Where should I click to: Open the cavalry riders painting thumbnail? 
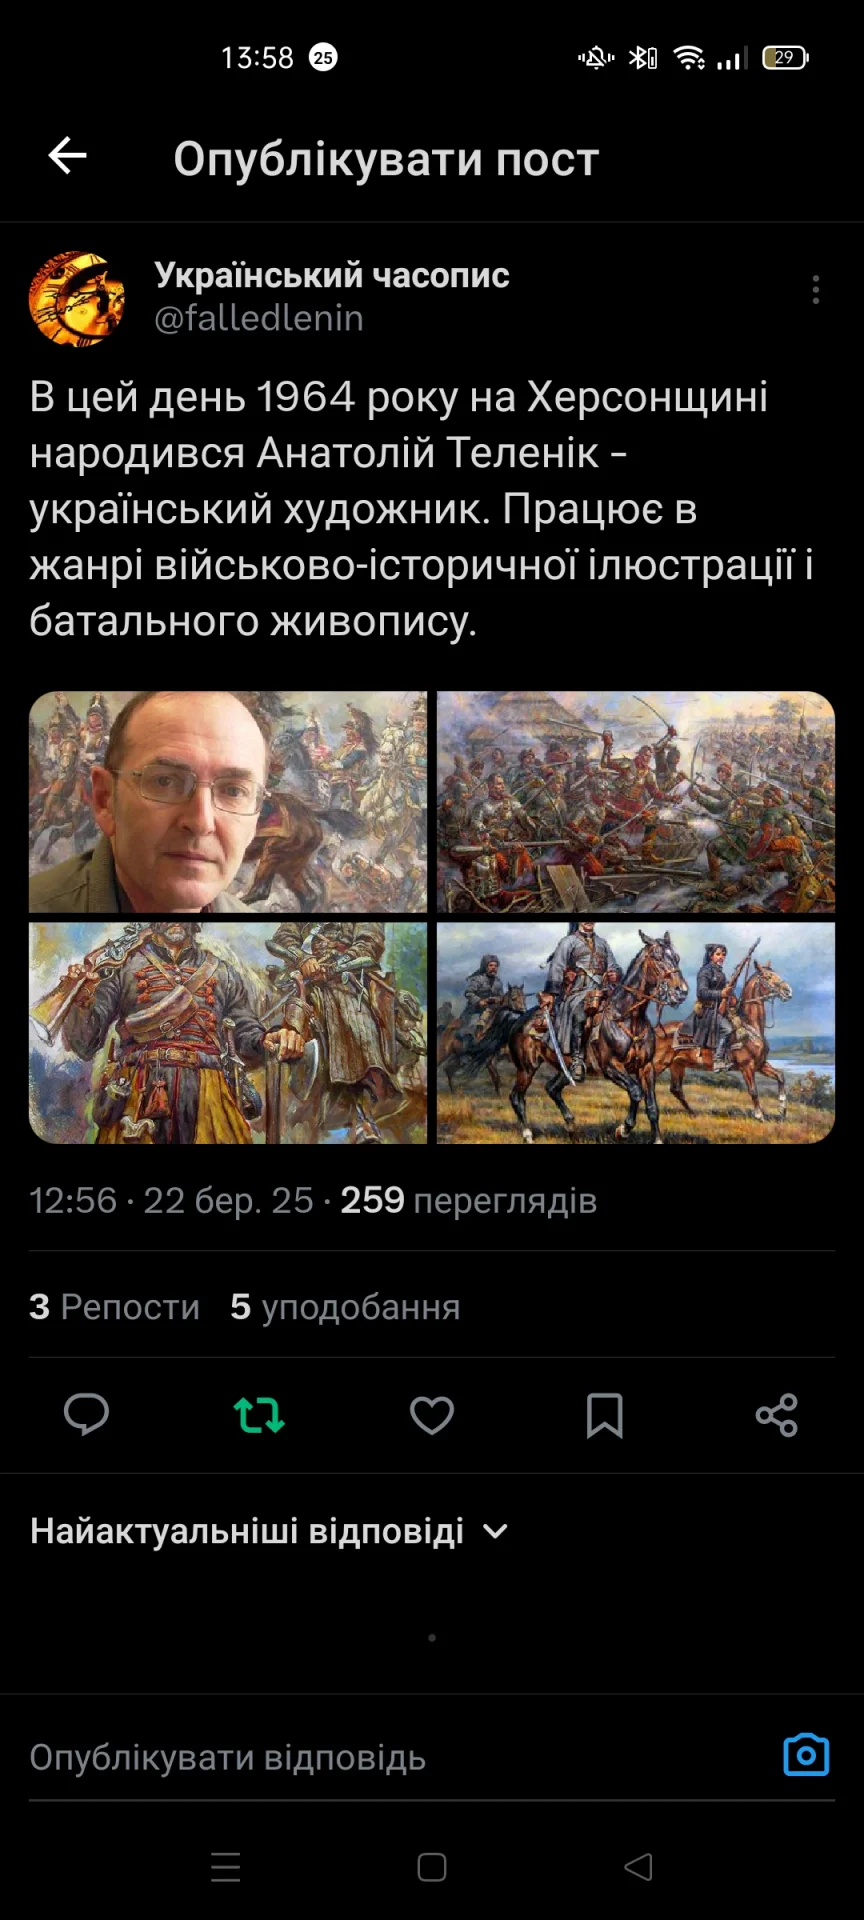[x=636, y=1033]
